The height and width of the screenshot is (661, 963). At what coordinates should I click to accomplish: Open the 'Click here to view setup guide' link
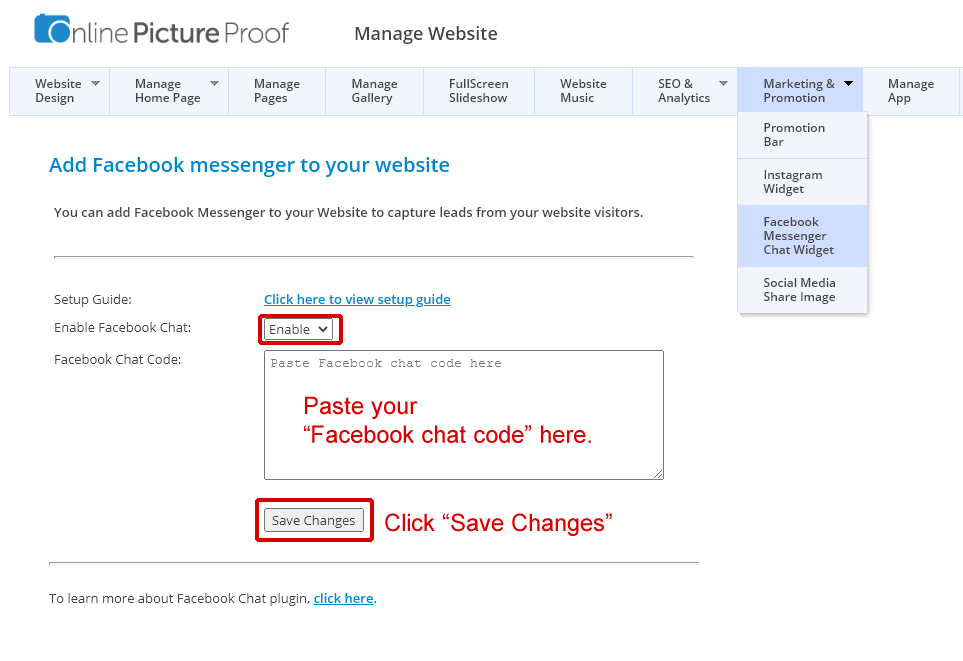click(x=357, y=299)
